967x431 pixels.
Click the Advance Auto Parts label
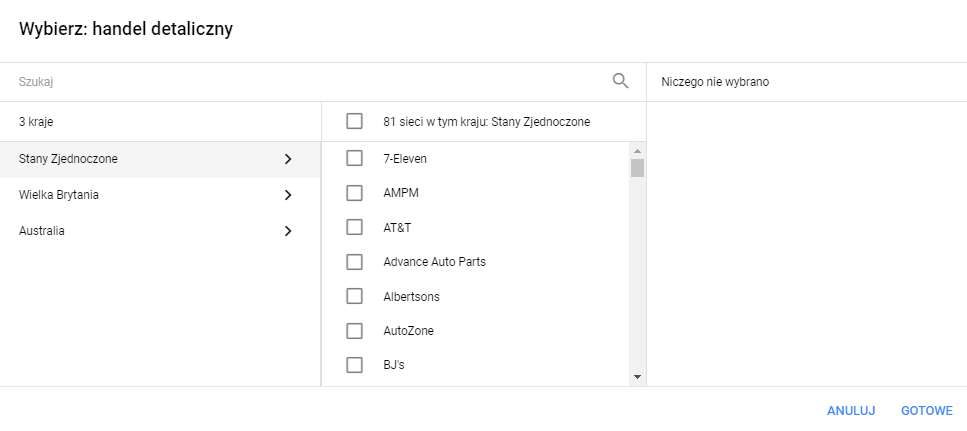(x=435, y=262)
